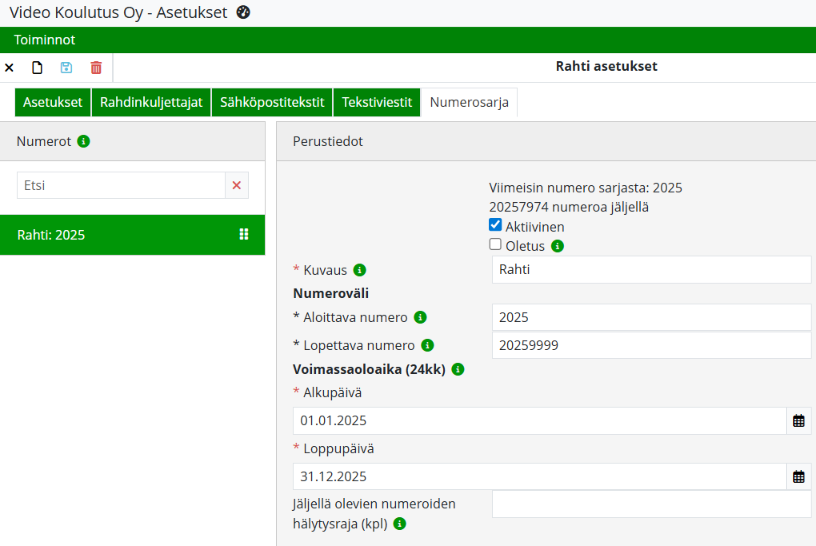This screenshot has height=546, width=816.
Task: Click grid handle icon on Rahti: 2025
Action: click(243, 234)
